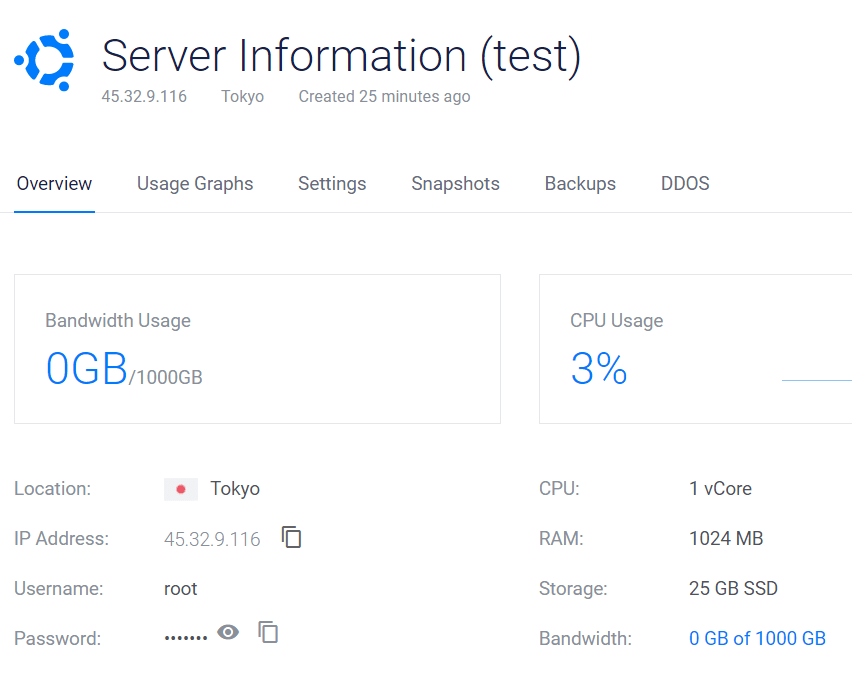Screen dimensions: 852x688
Task: View the DDOS tab
Action: coord(685,184)
